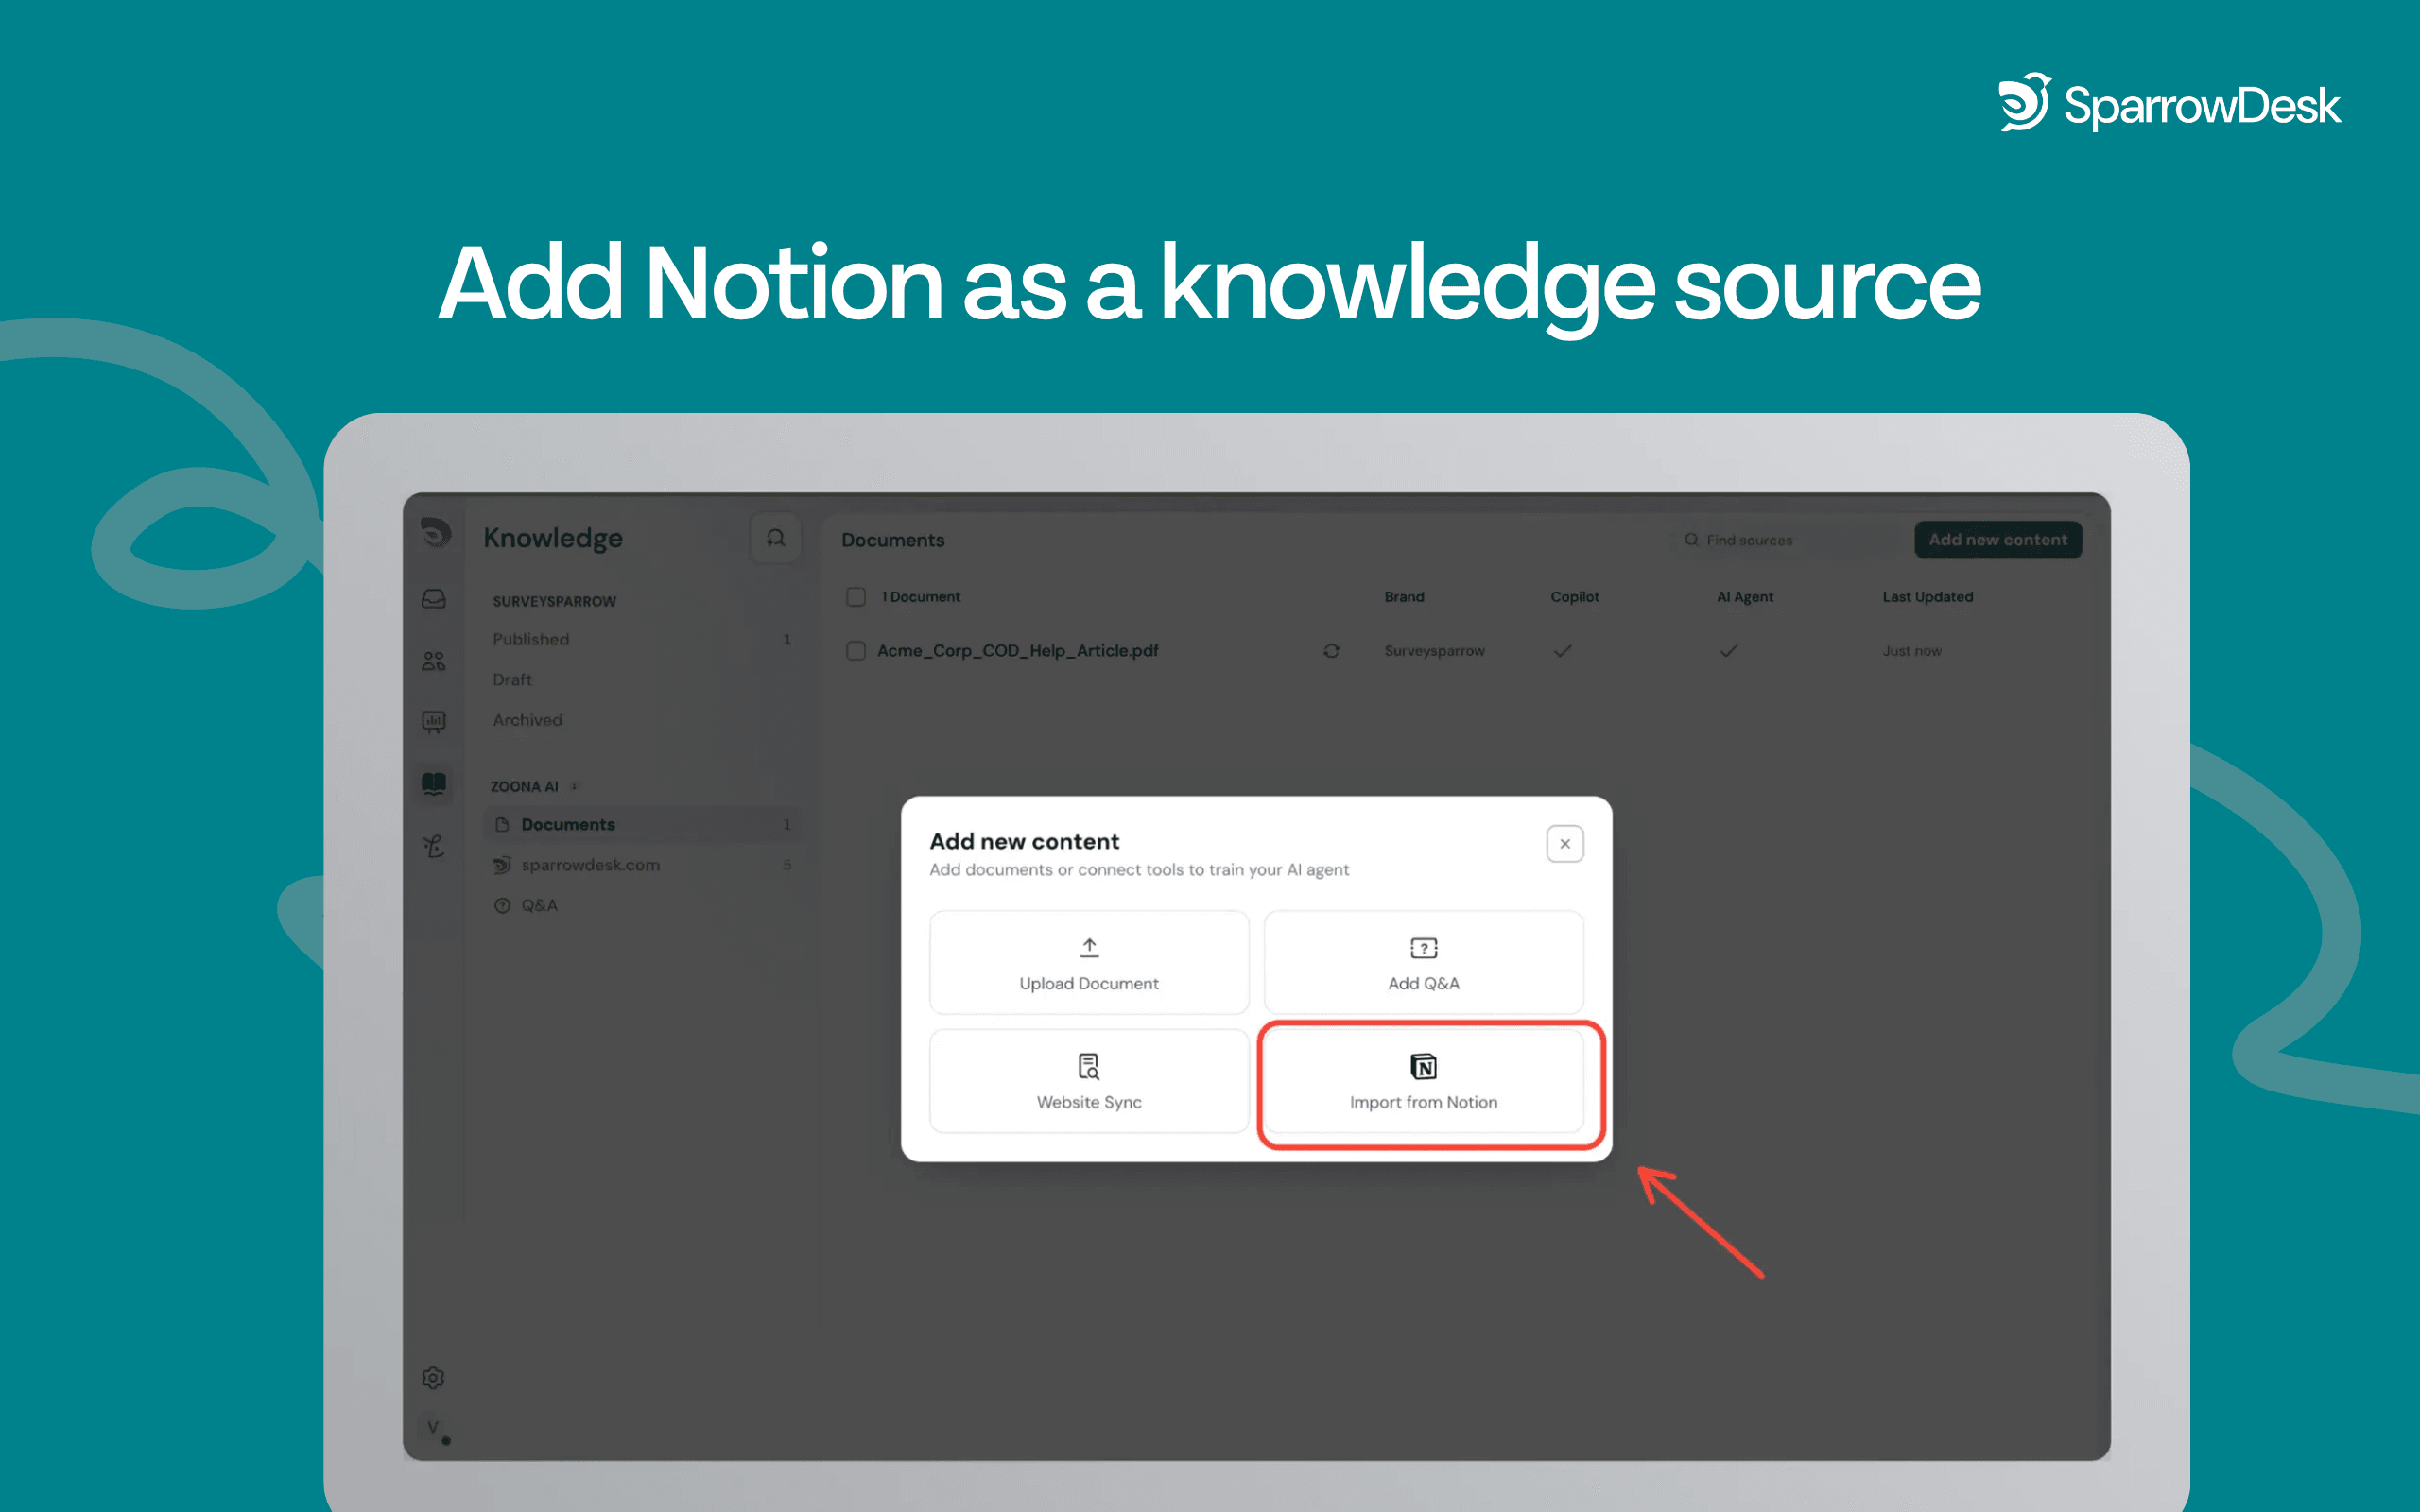Open Acme_Corp_COD_Help_Article.pdf document

1018,651
